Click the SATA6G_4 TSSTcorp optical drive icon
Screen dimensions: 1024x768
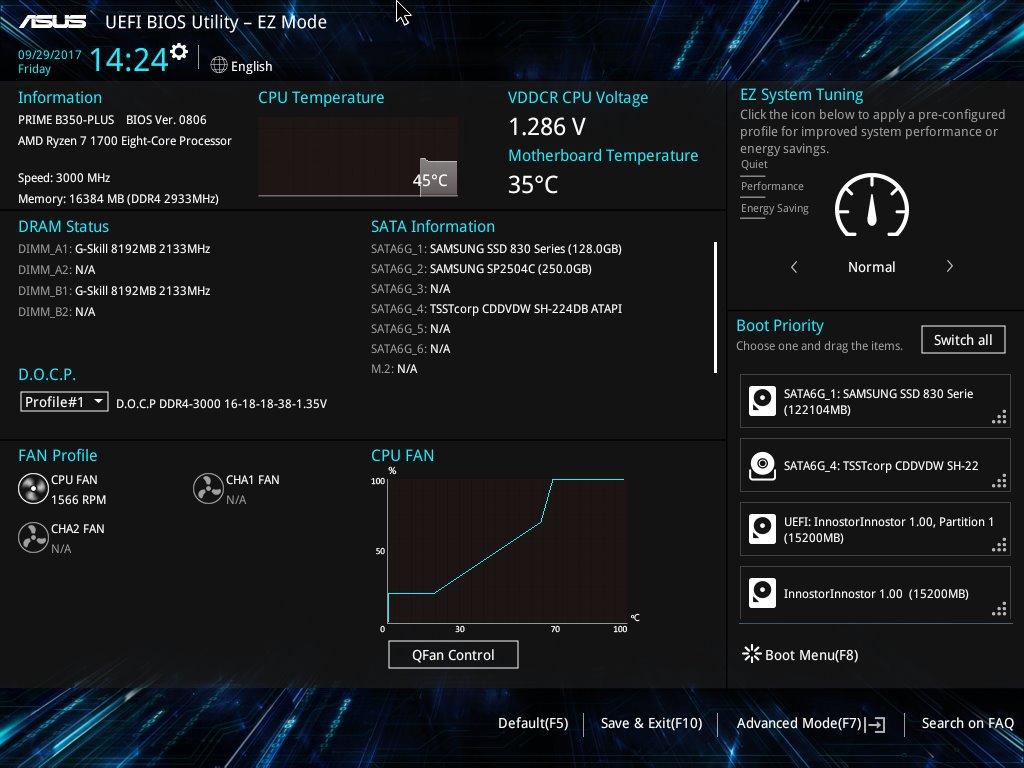[762, 466]
